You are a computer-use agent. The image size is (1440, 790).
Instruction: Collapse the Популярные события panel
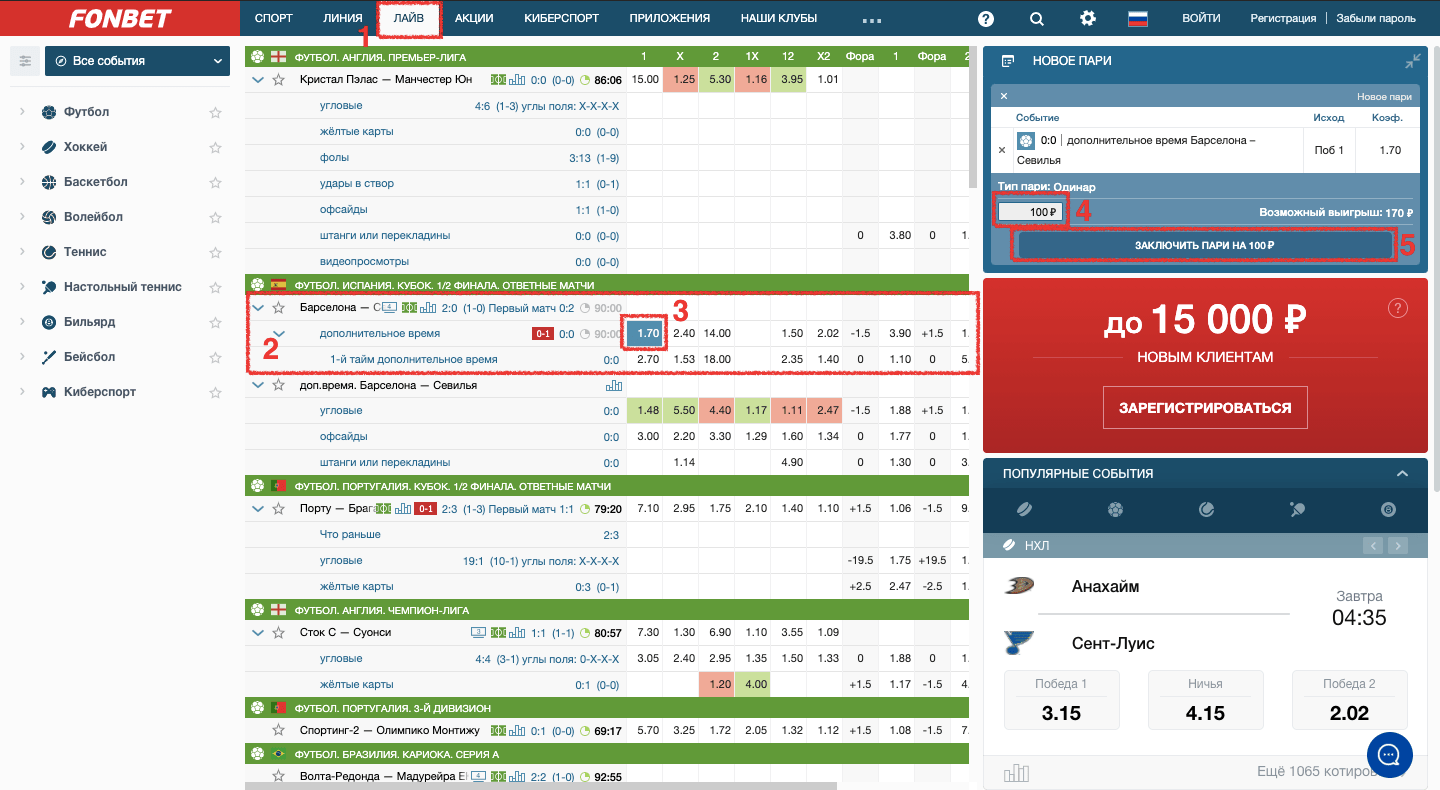point(1402,474)
